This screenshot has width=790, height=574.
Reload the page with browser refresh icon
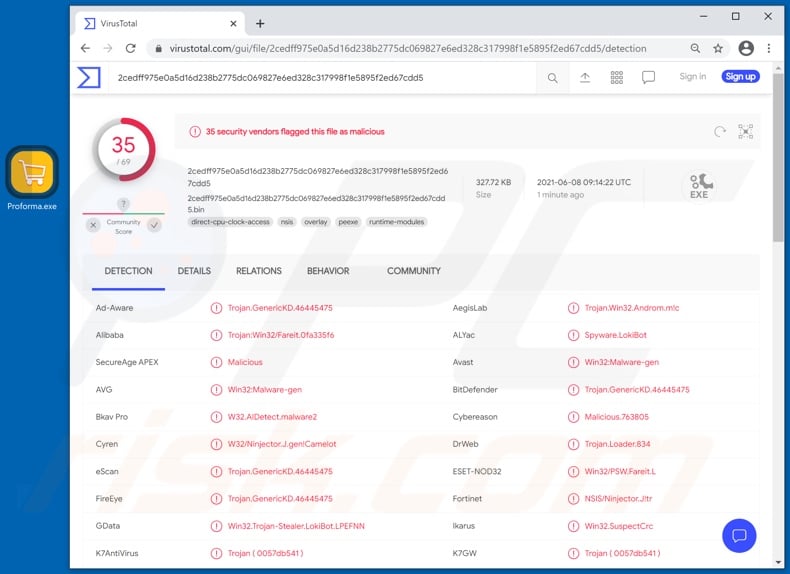[x=130, y=48]
